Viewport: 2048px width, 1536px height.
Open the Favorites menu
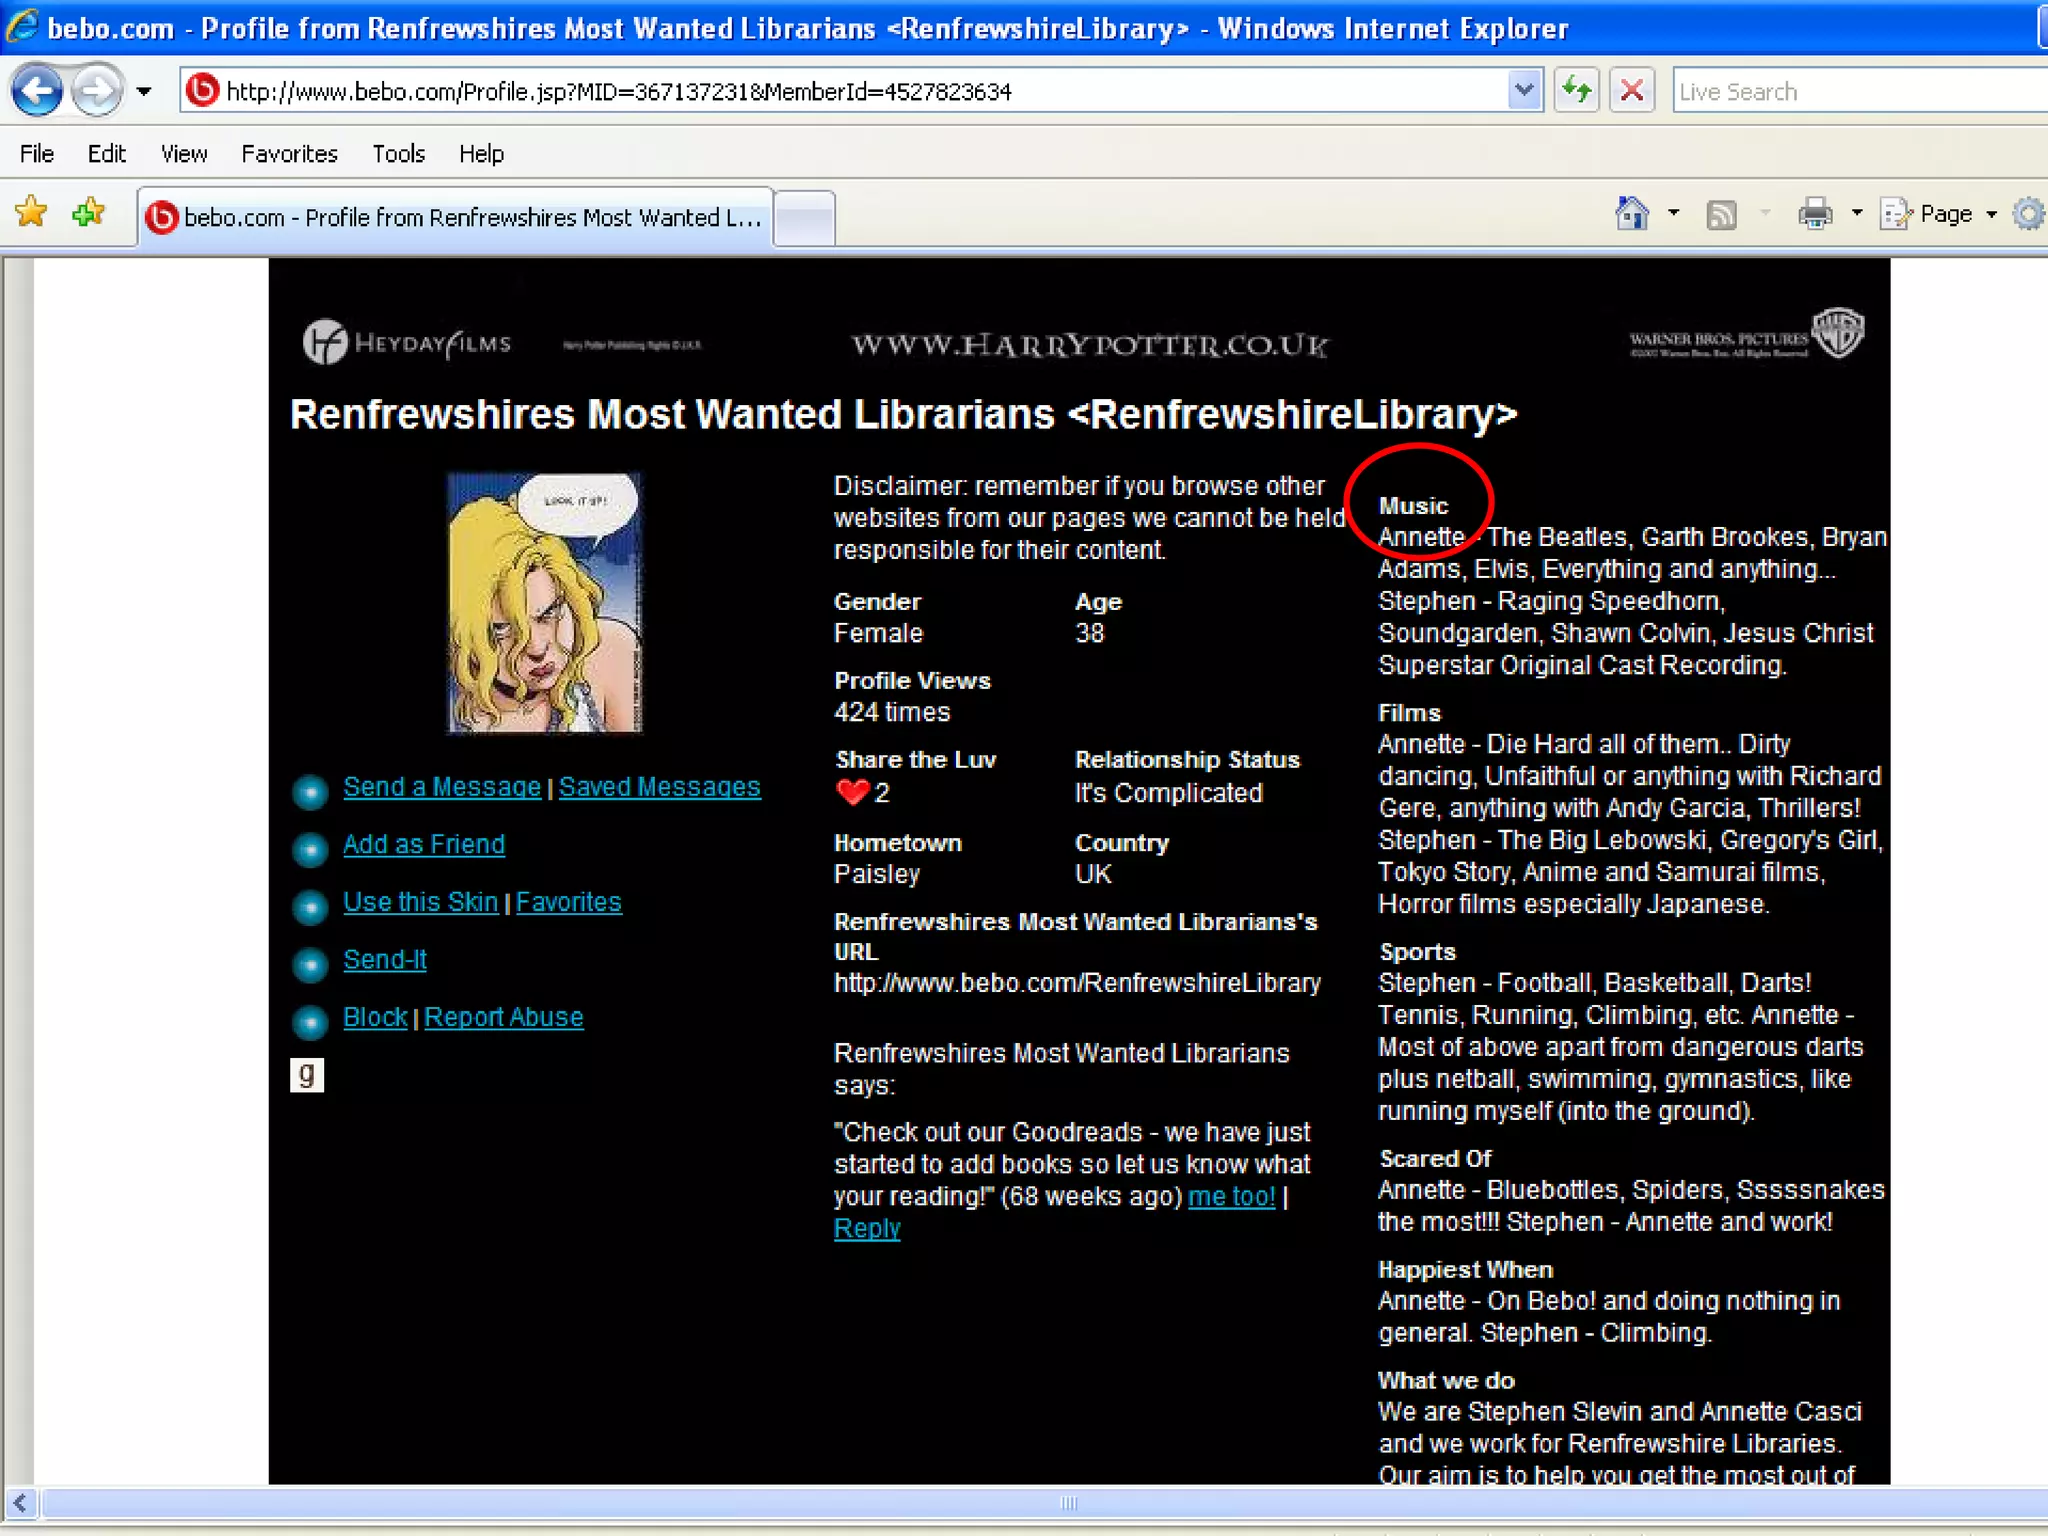coord(289,154)
